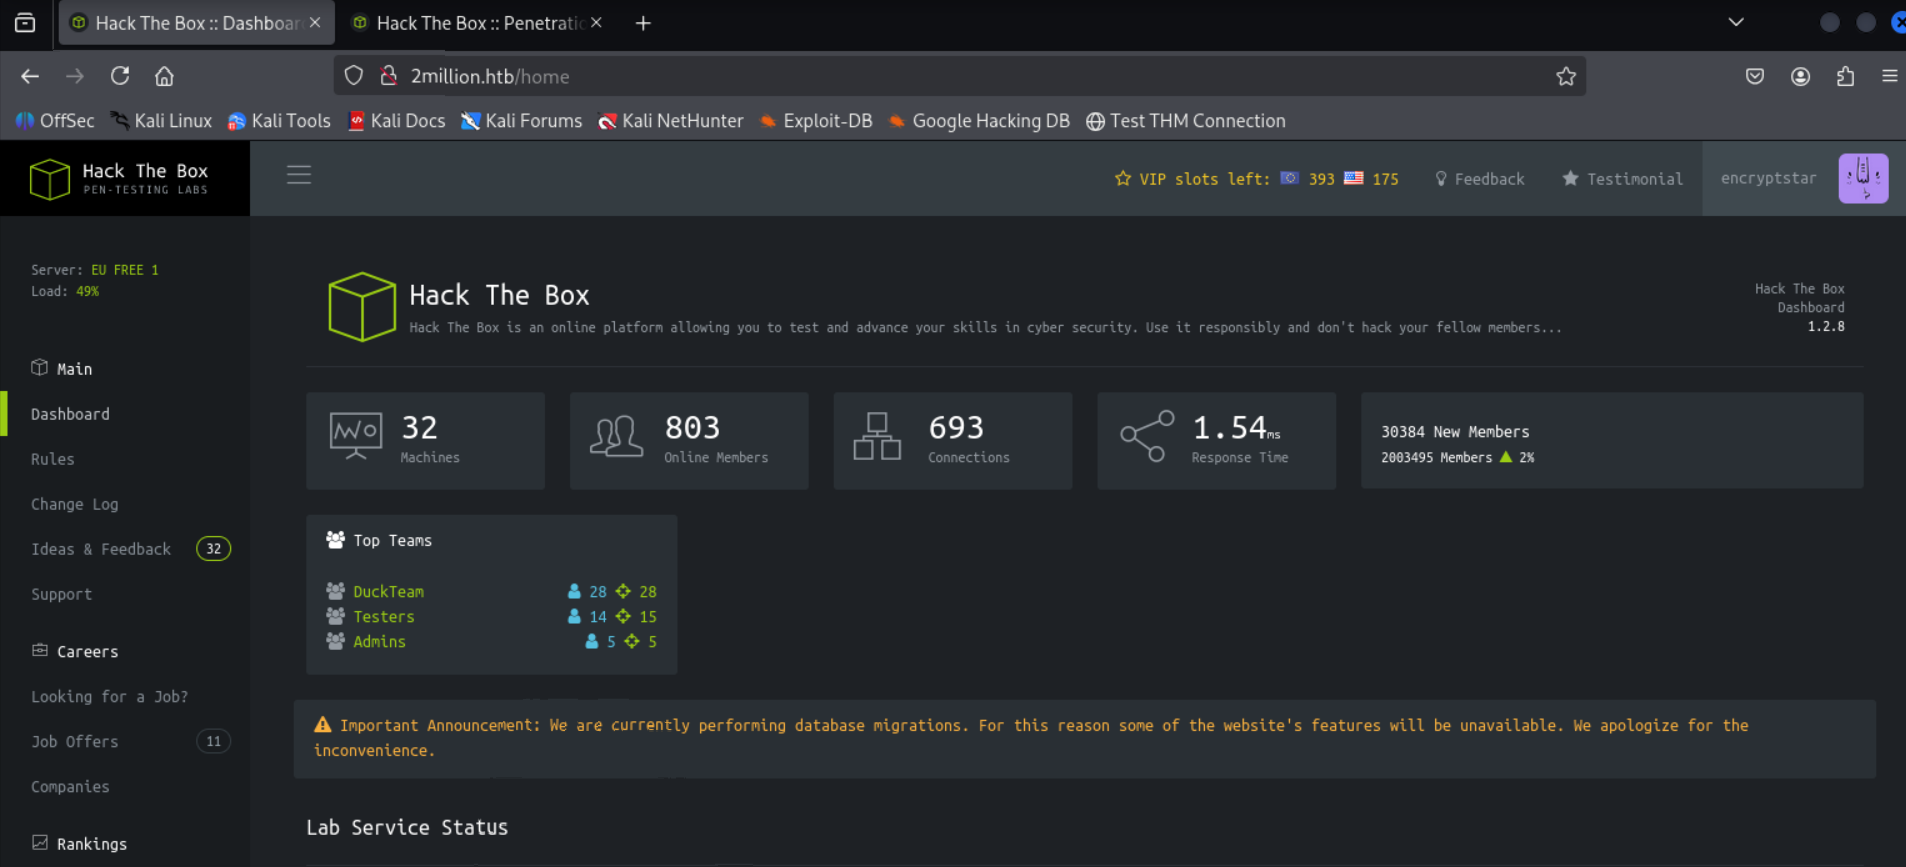Image resolution: width=1906 pixels, height=867 pixels.
Task: Expand the Rankings sidebar section
Action: pos(91,844)
